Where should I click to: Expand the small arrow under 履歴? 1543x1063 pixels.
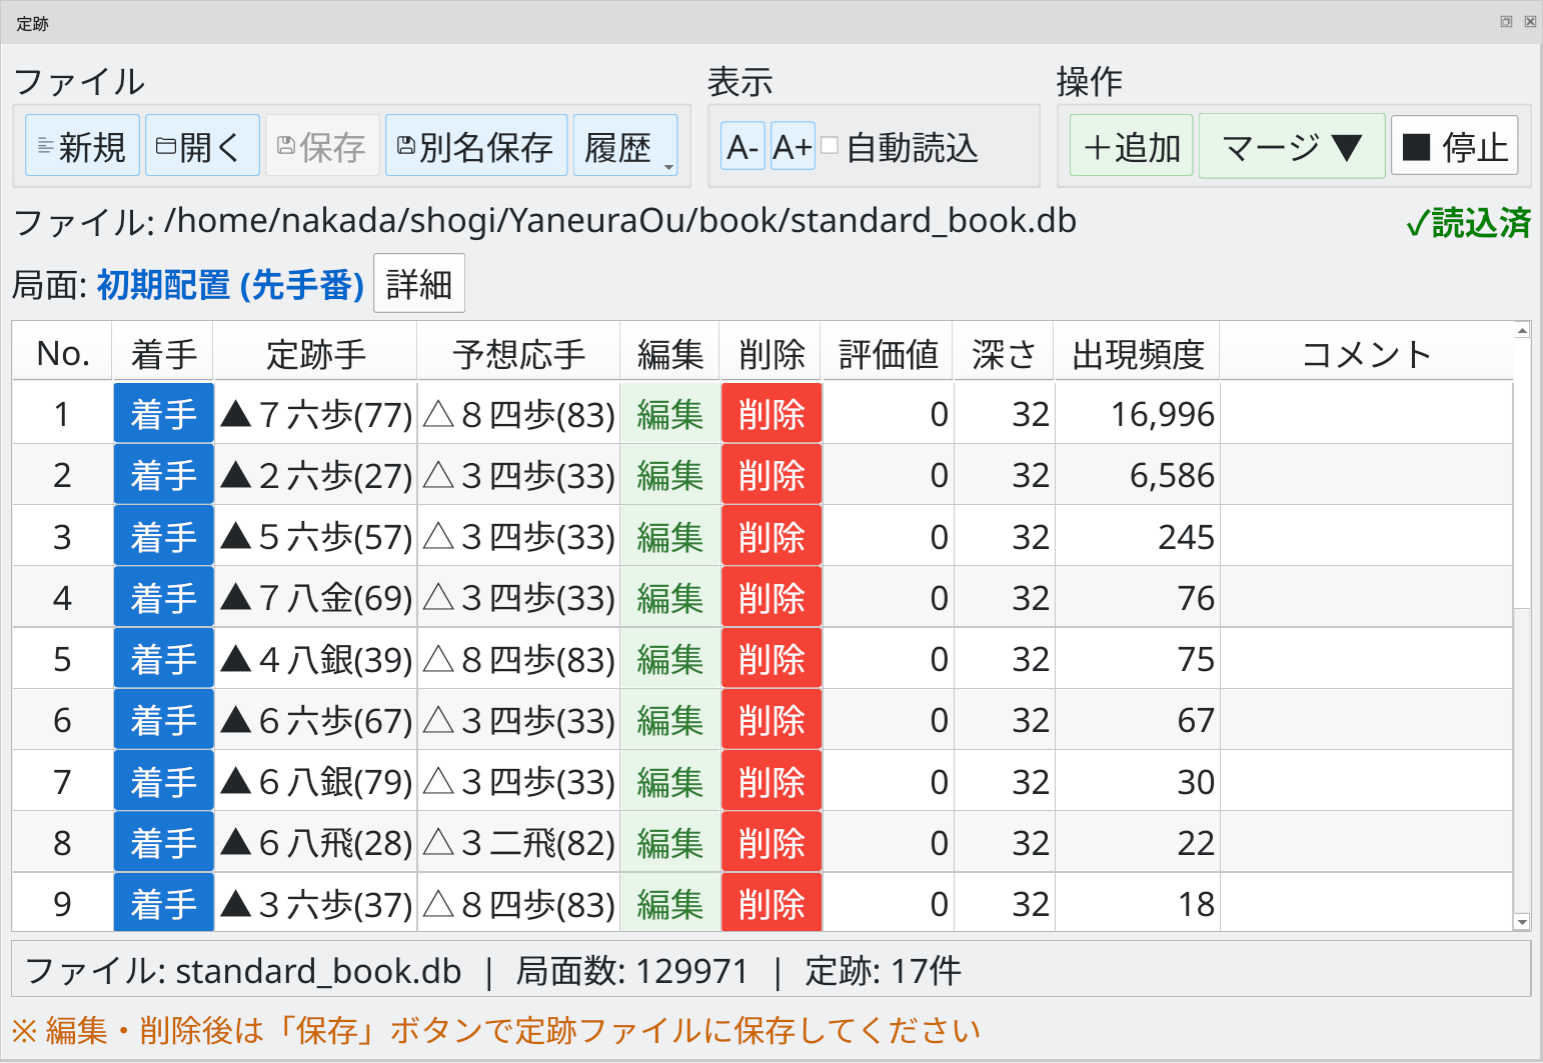click(x=668, y=166)
